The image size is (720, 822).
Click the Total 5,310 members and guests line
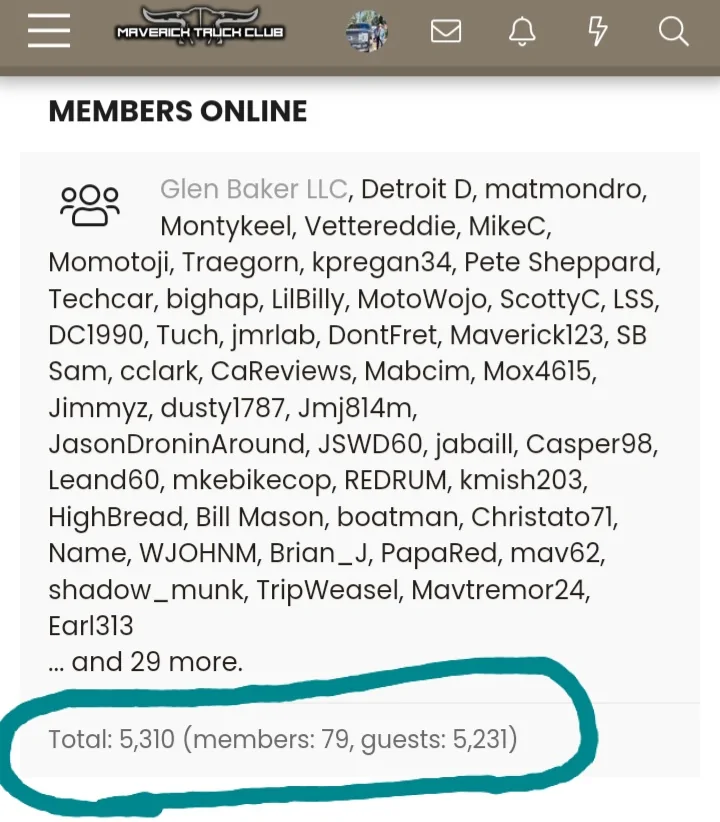[283, 740]
